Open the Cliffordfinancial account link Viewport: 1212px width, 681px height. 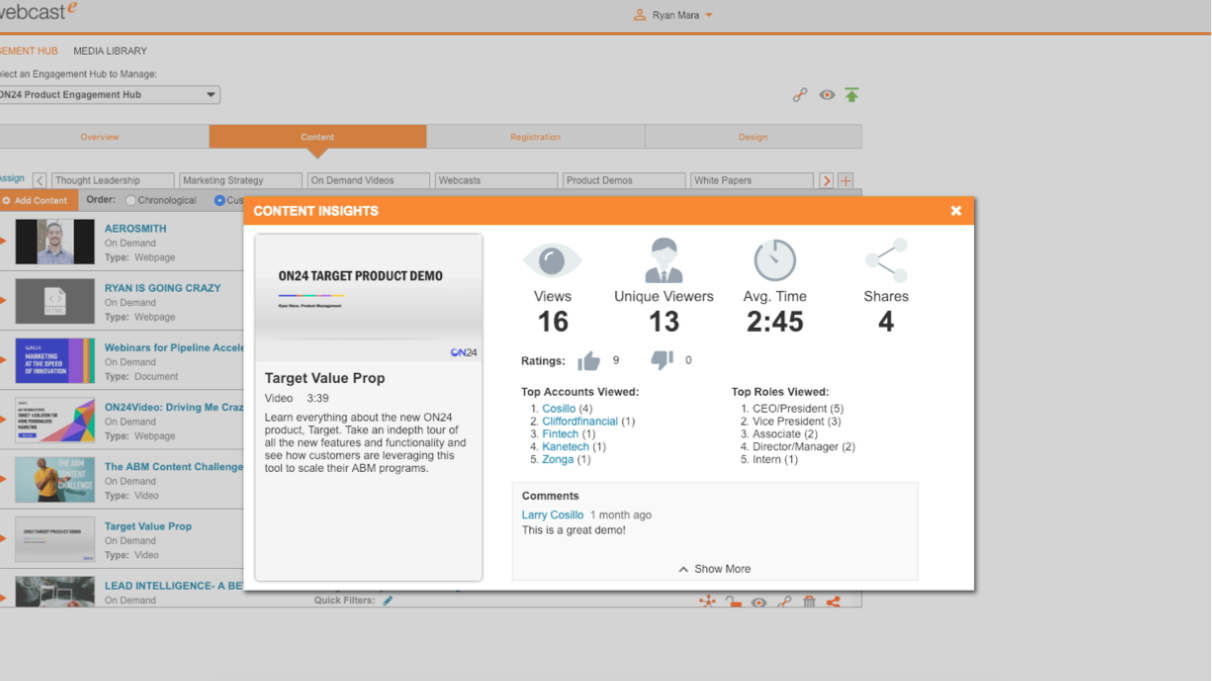click(x=580, y=422)
